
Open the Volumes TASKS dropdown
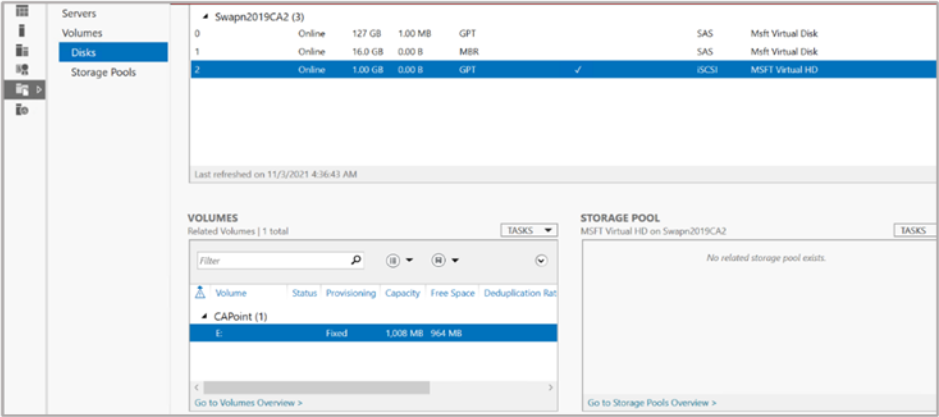(529, 230)
